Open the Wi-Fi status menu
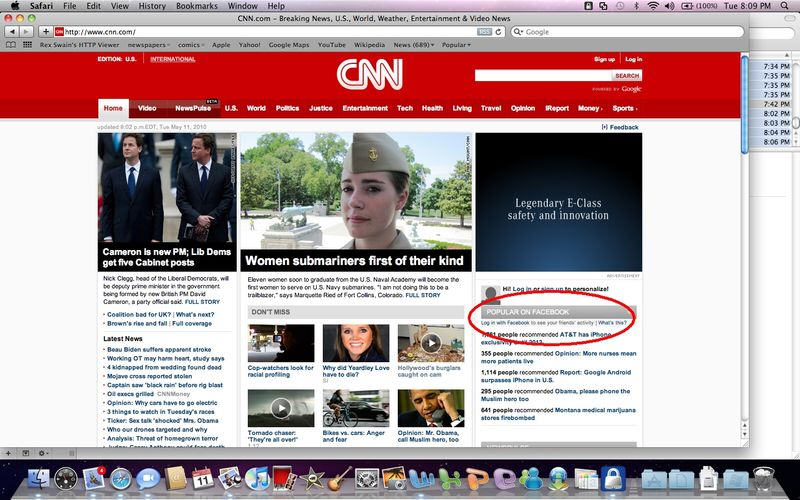Image resolution: width=800 pixels, height=500 pixels. click(653, 6)
